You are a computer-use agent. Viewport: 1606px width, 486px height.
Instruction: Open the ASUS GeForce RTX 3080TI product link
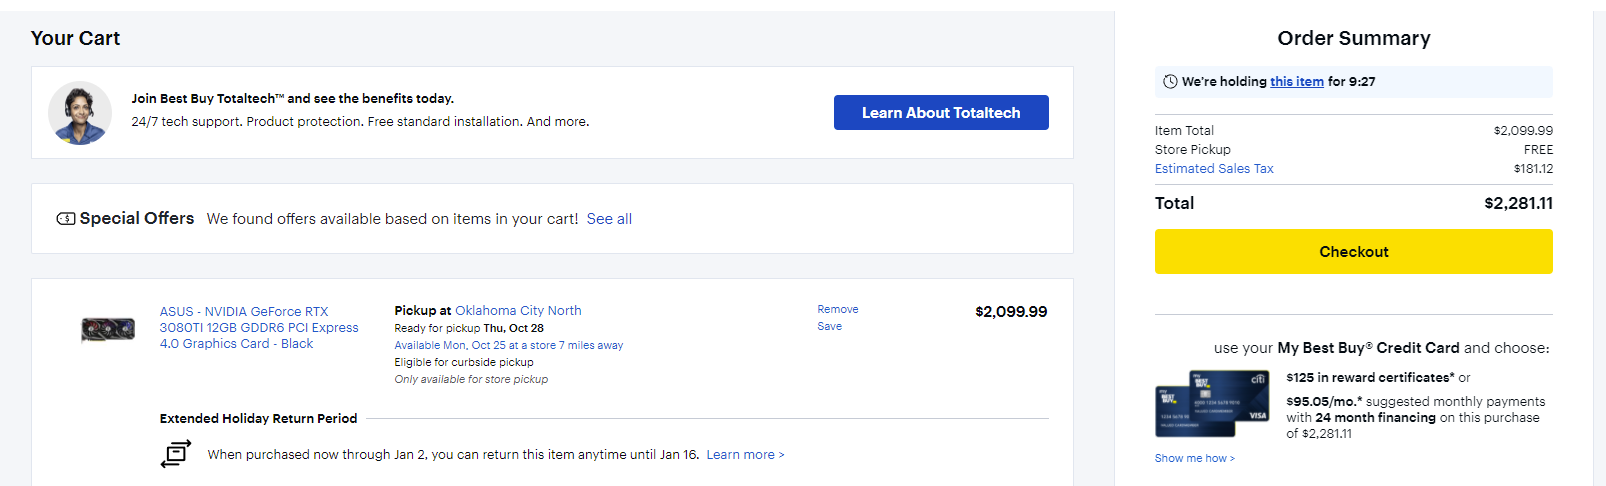(258, 327)
